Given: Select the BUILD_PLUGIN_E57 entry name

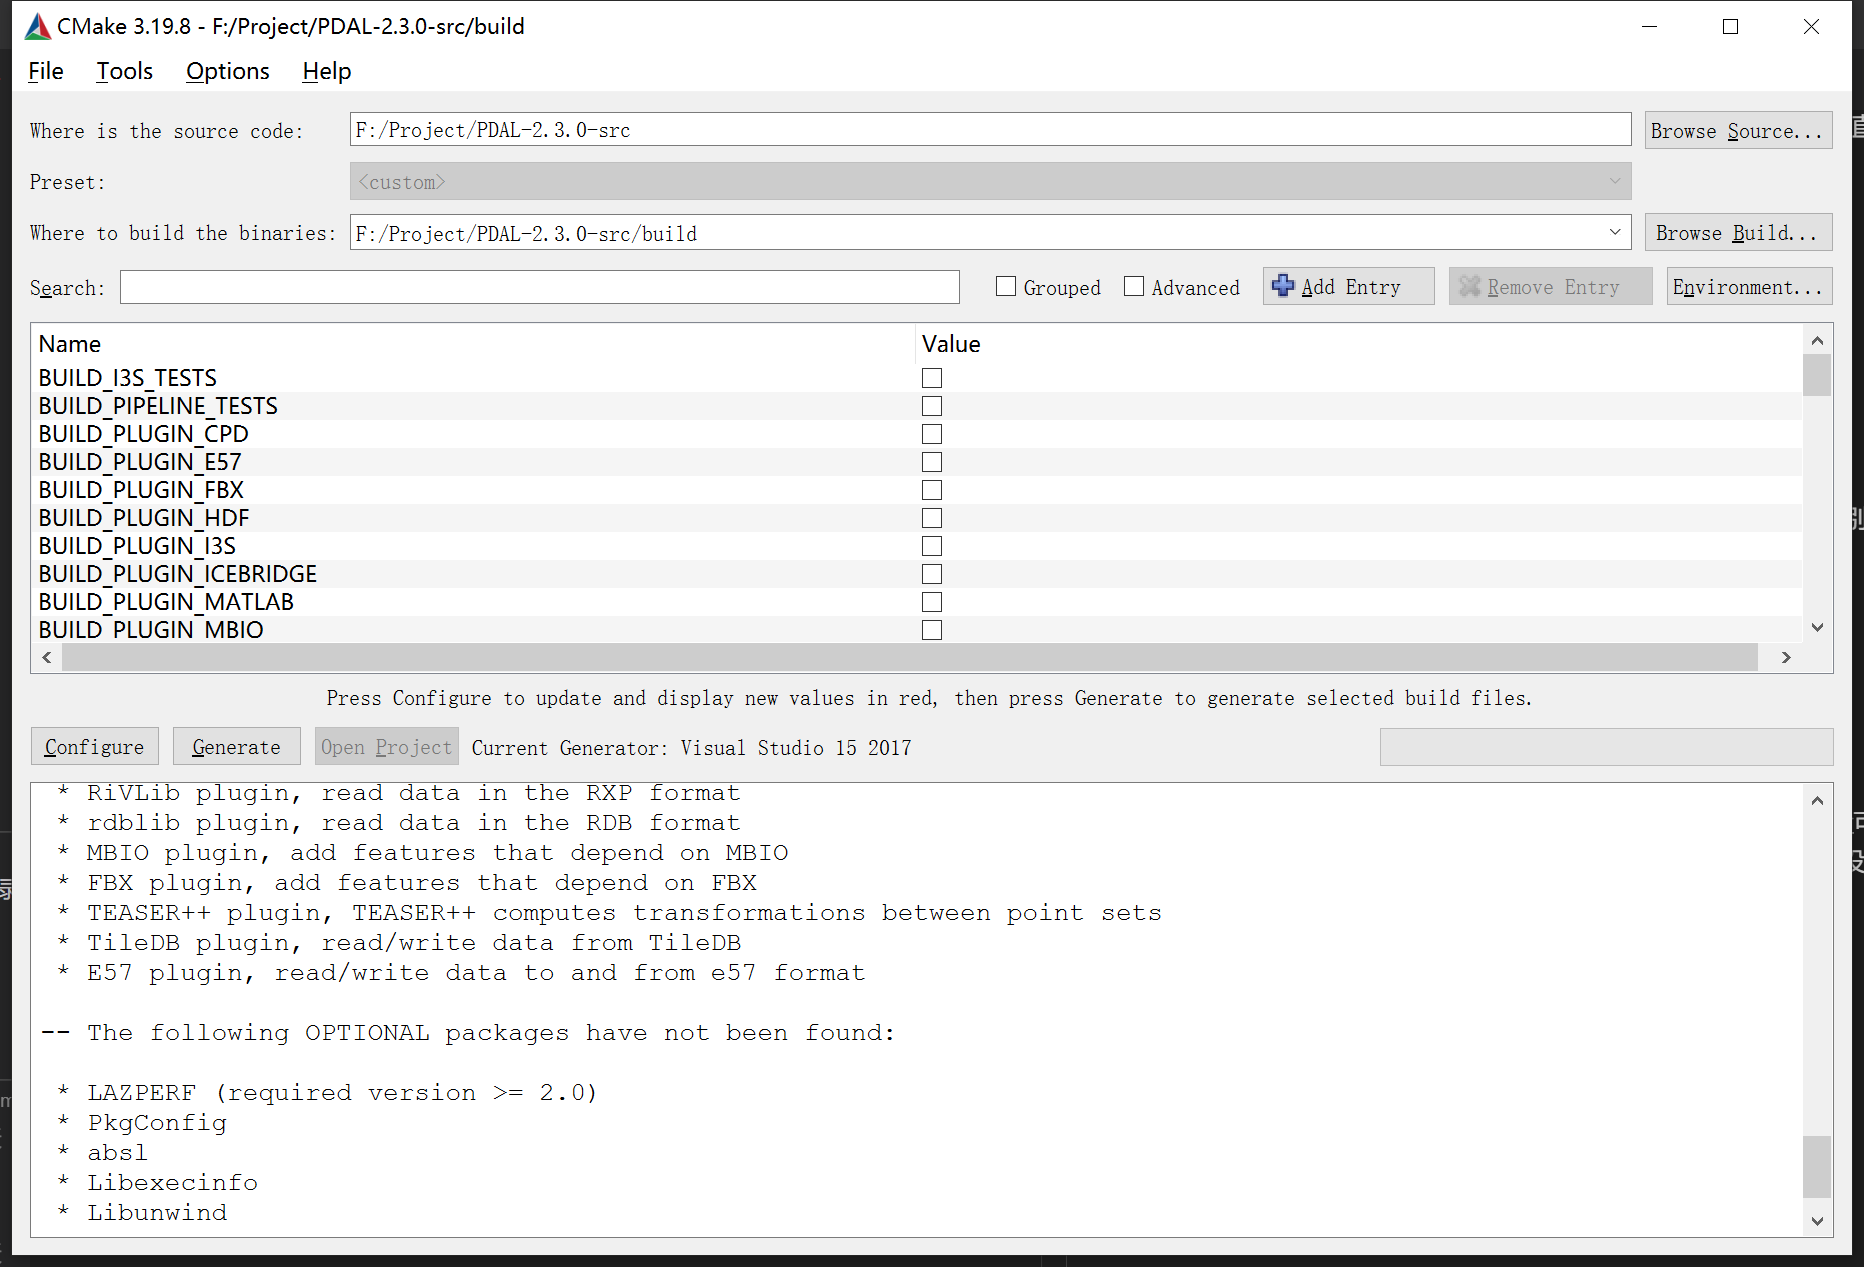Looking at the screenshot, I should coord(140,462).
